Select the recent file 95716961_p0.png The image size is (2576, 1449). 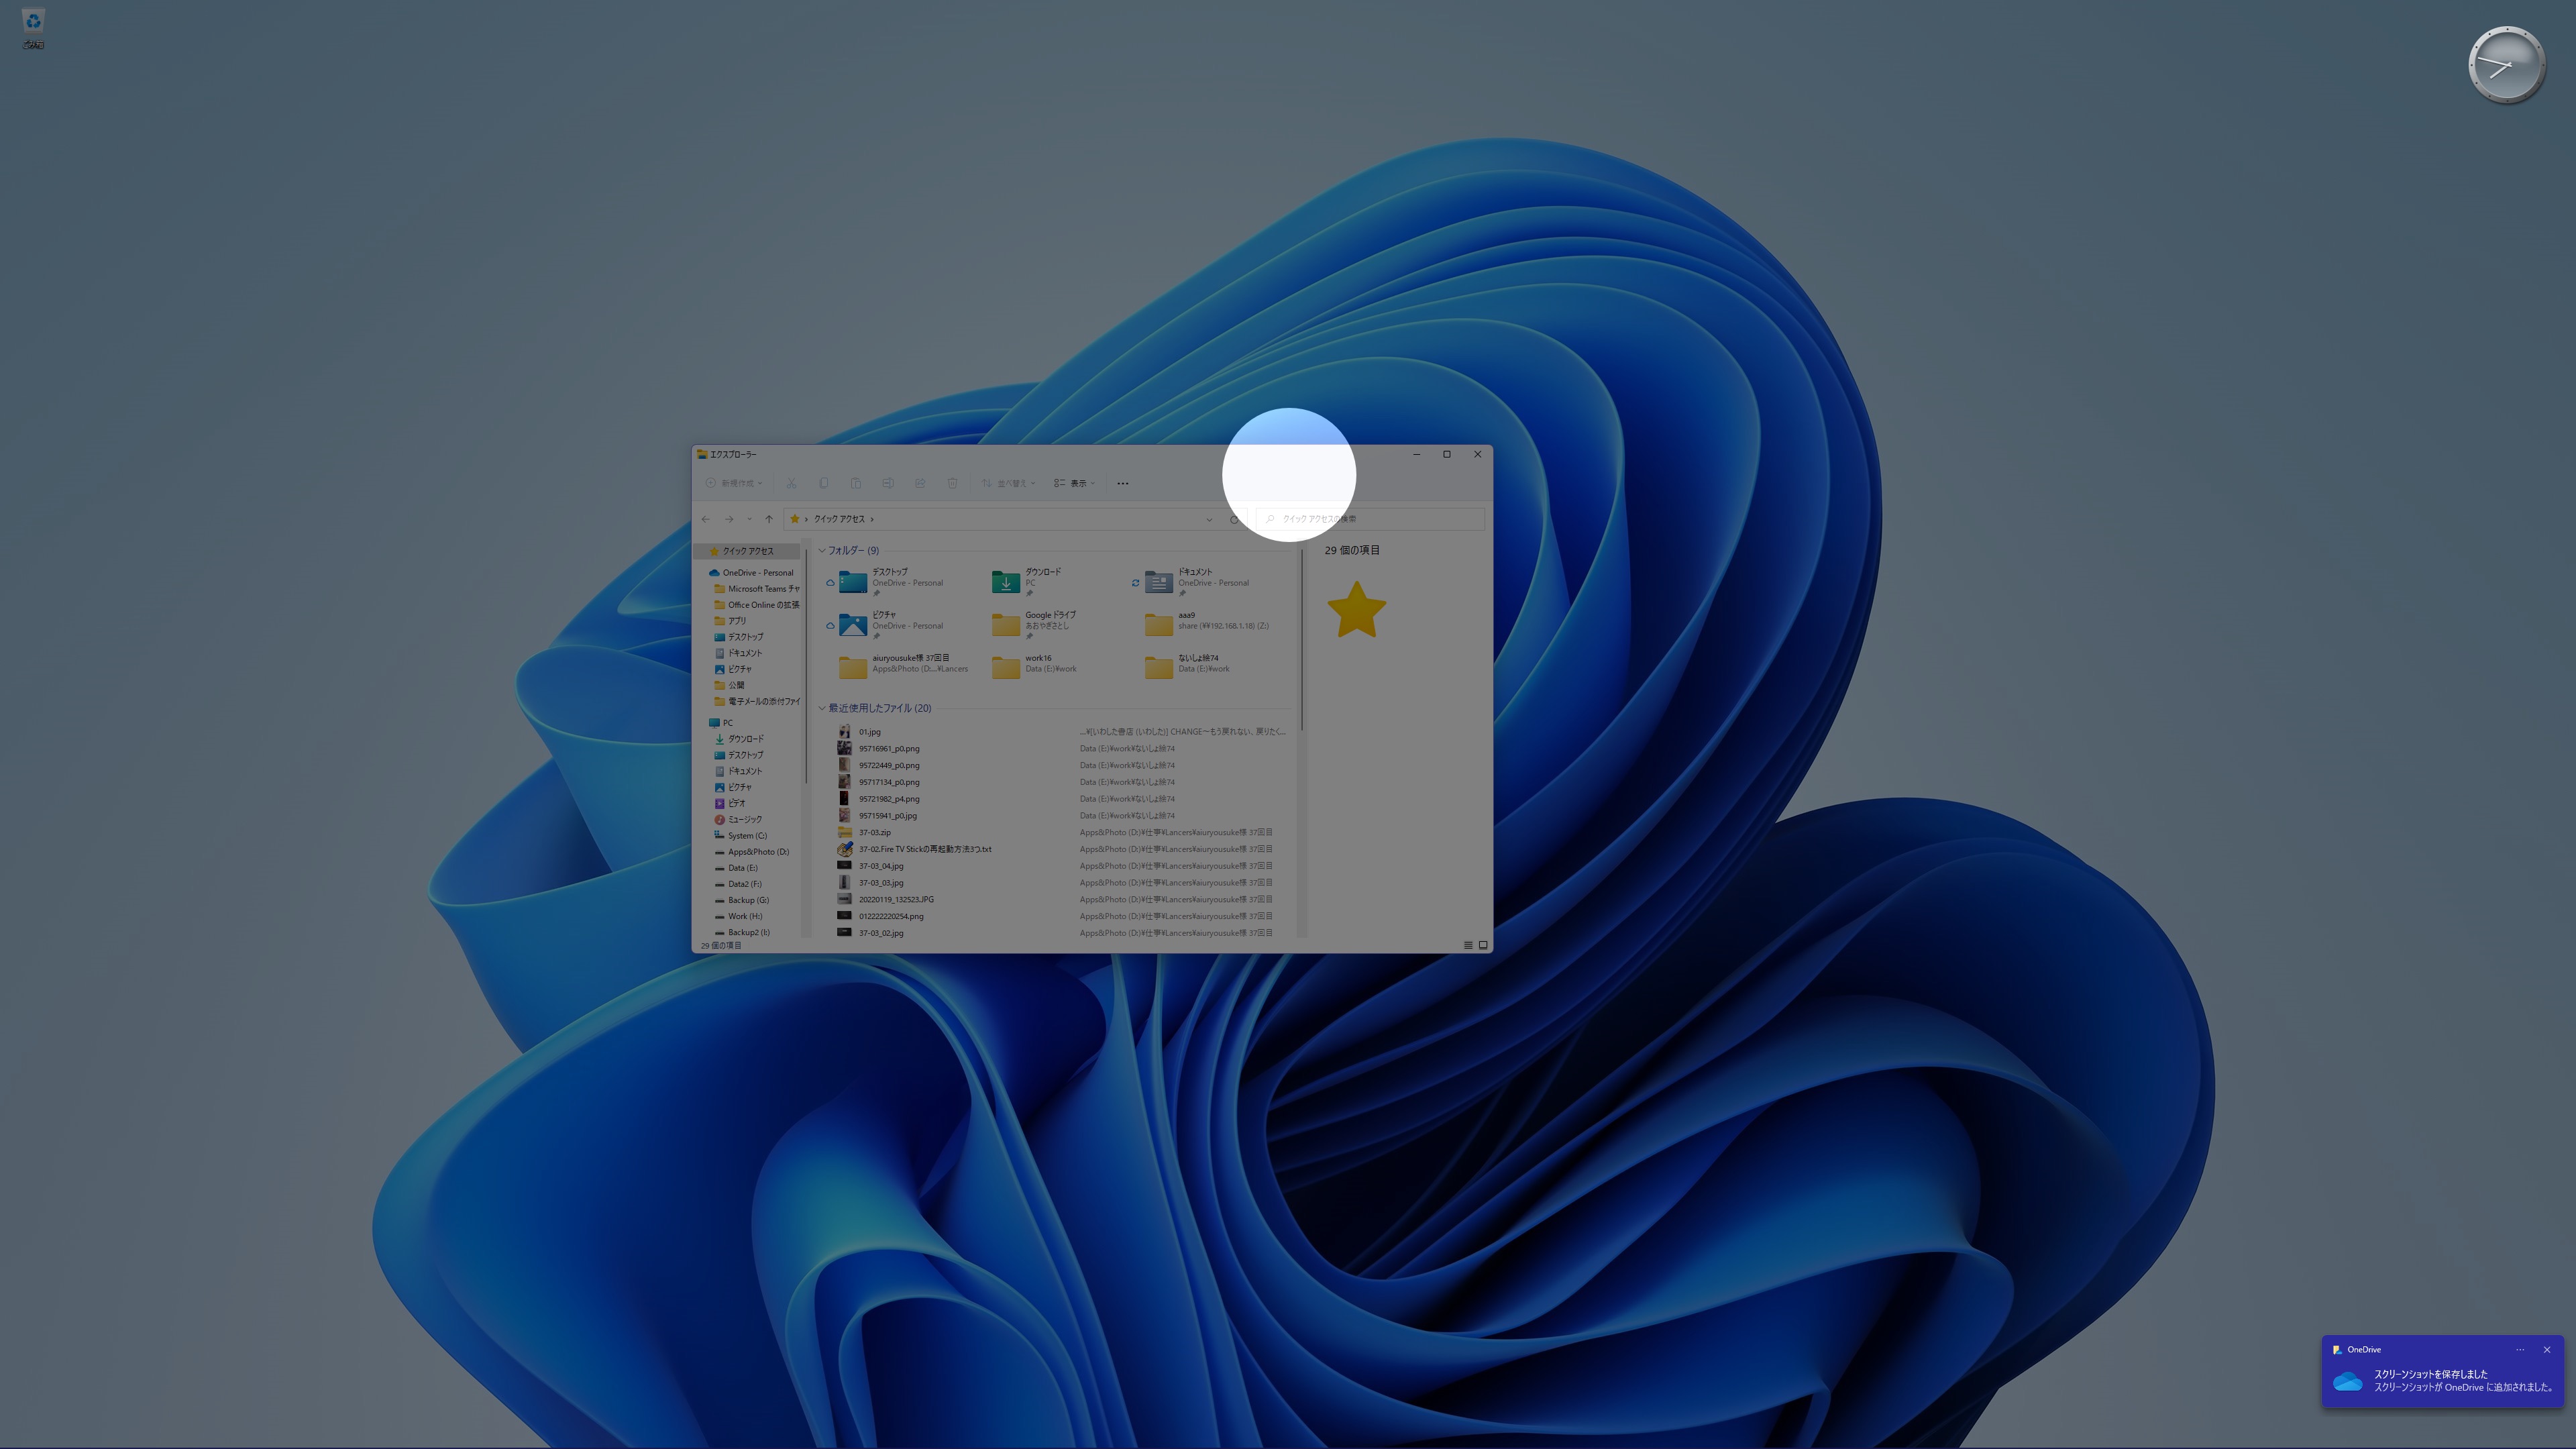coord(1062,749)
